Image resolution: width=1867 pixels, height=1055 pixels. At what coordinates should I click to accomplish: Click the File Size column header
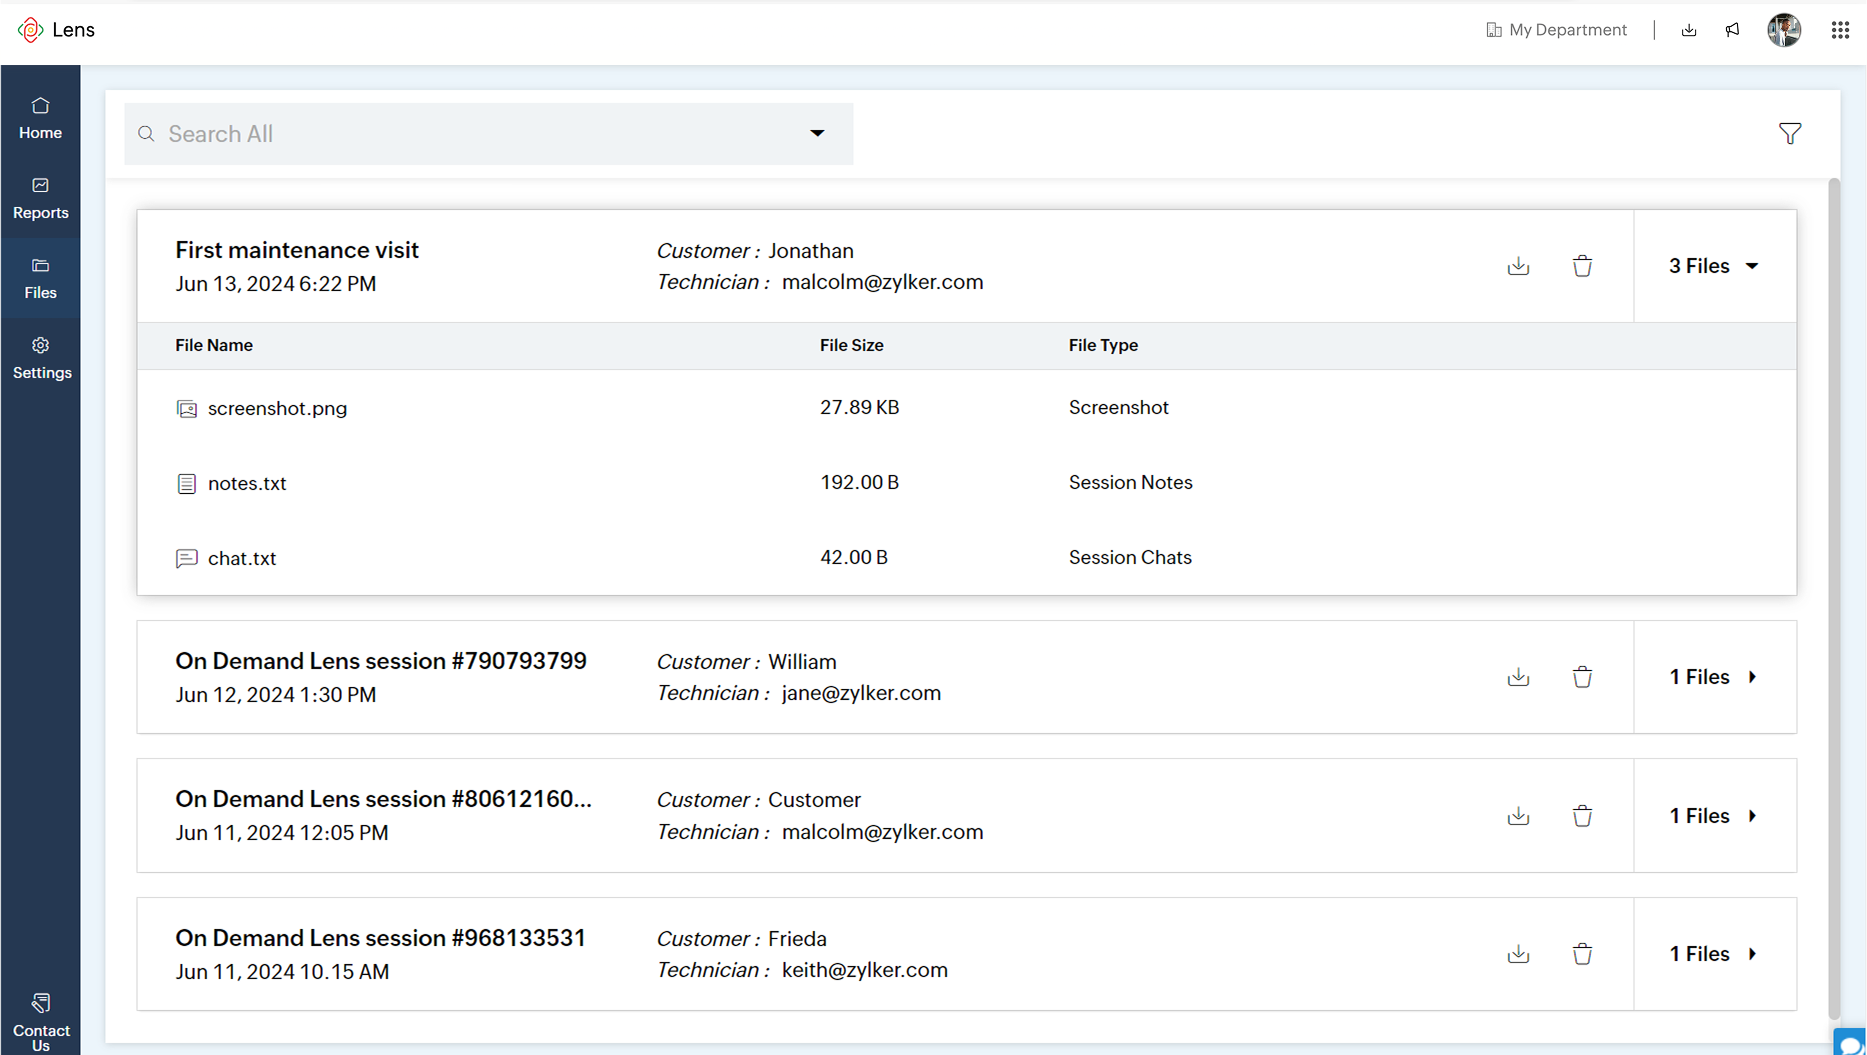tap(851, 345)
